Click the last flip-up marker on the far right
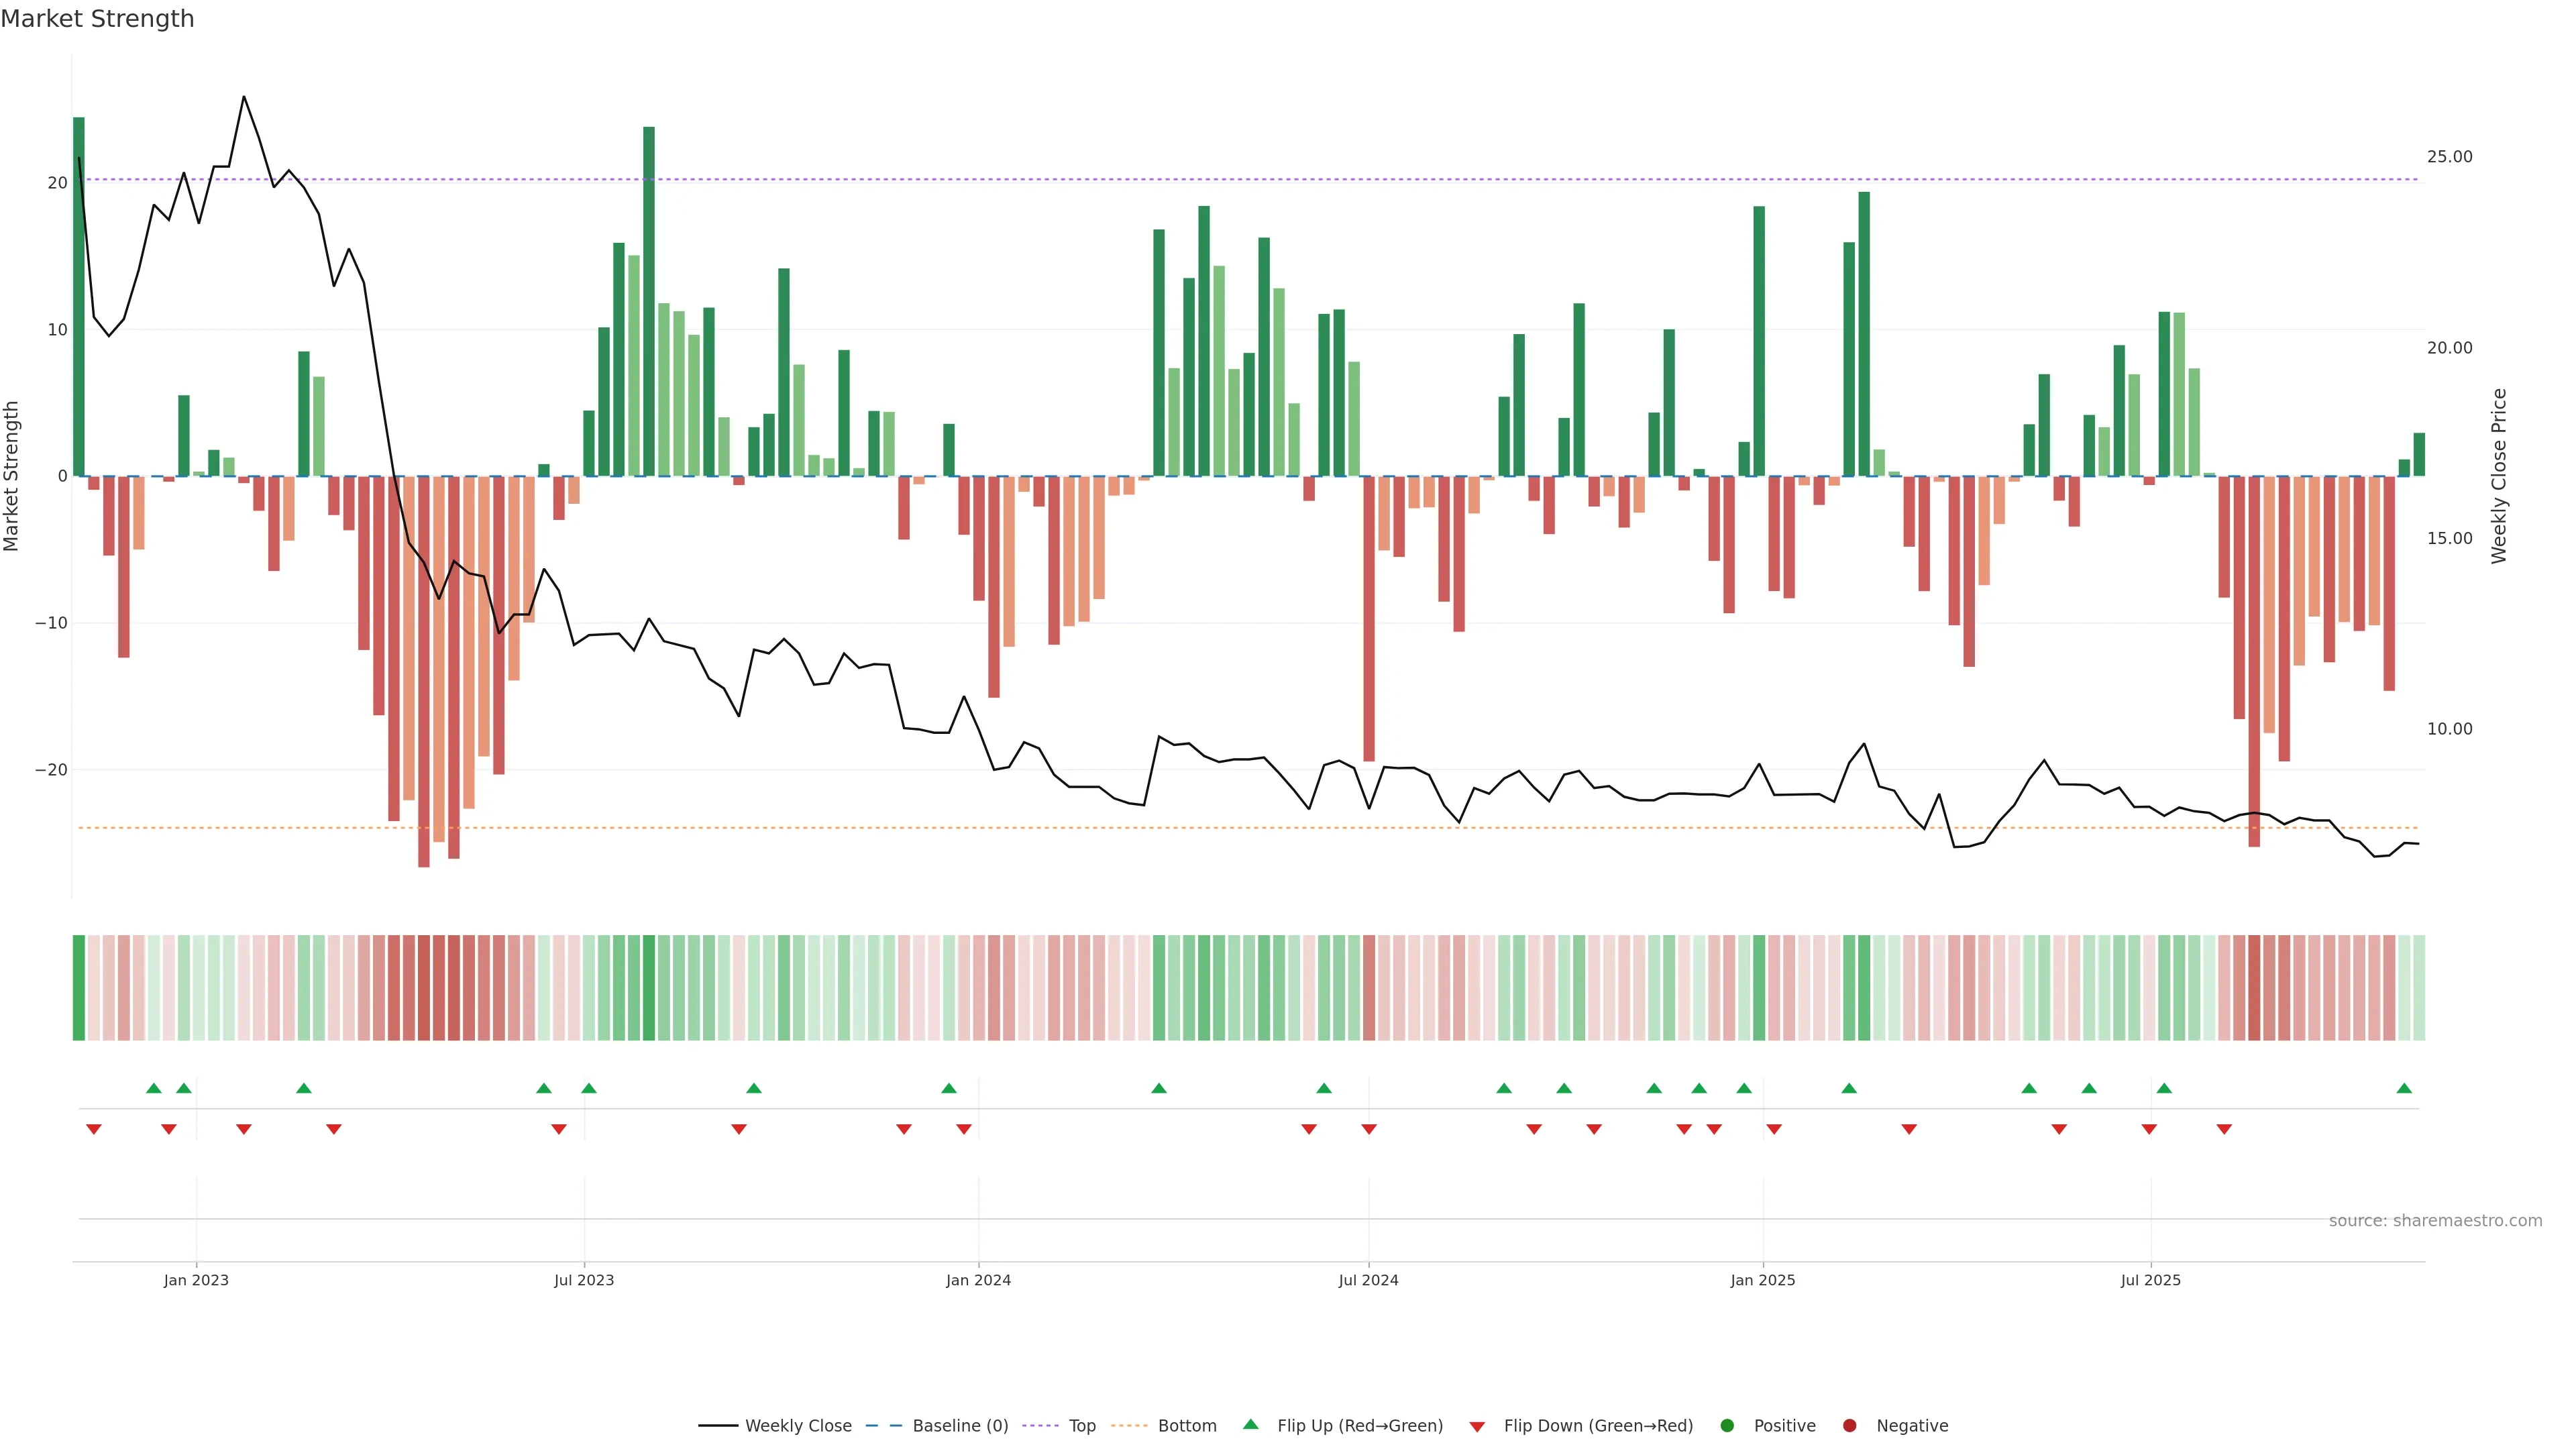 [2404, 1088]
